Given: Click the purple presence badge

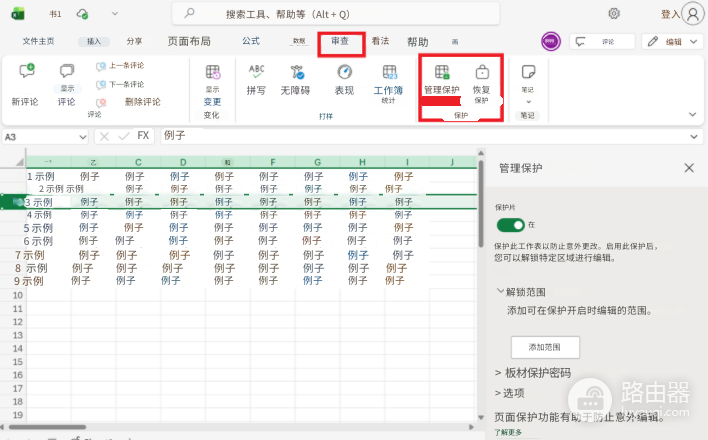Looking at the screenshot, I should [x=551, y=42].
